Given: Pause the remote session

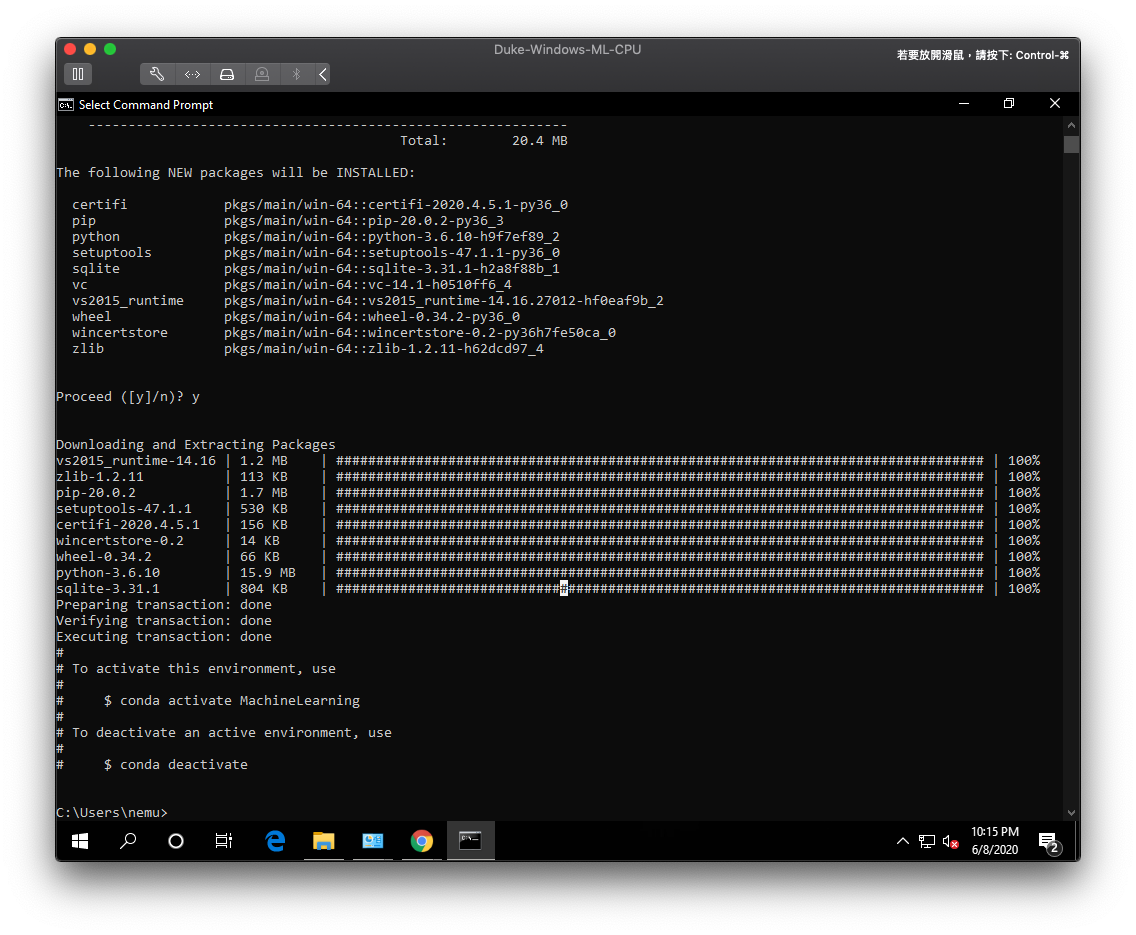Looking at the screenshot, I should (78, 74).
